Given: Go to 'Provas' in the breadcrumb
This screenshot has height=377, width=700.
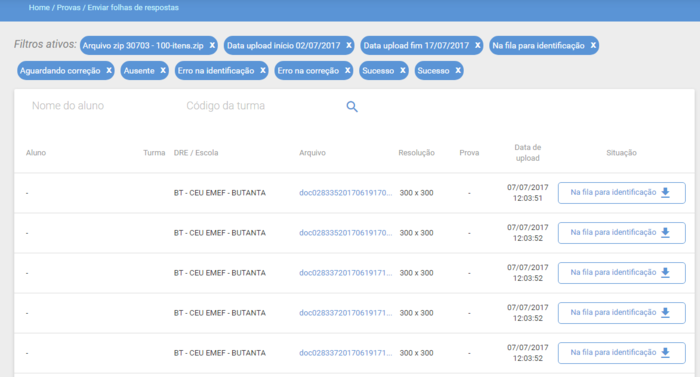Looking at the screenshot, I should click(x=68, y=8).
